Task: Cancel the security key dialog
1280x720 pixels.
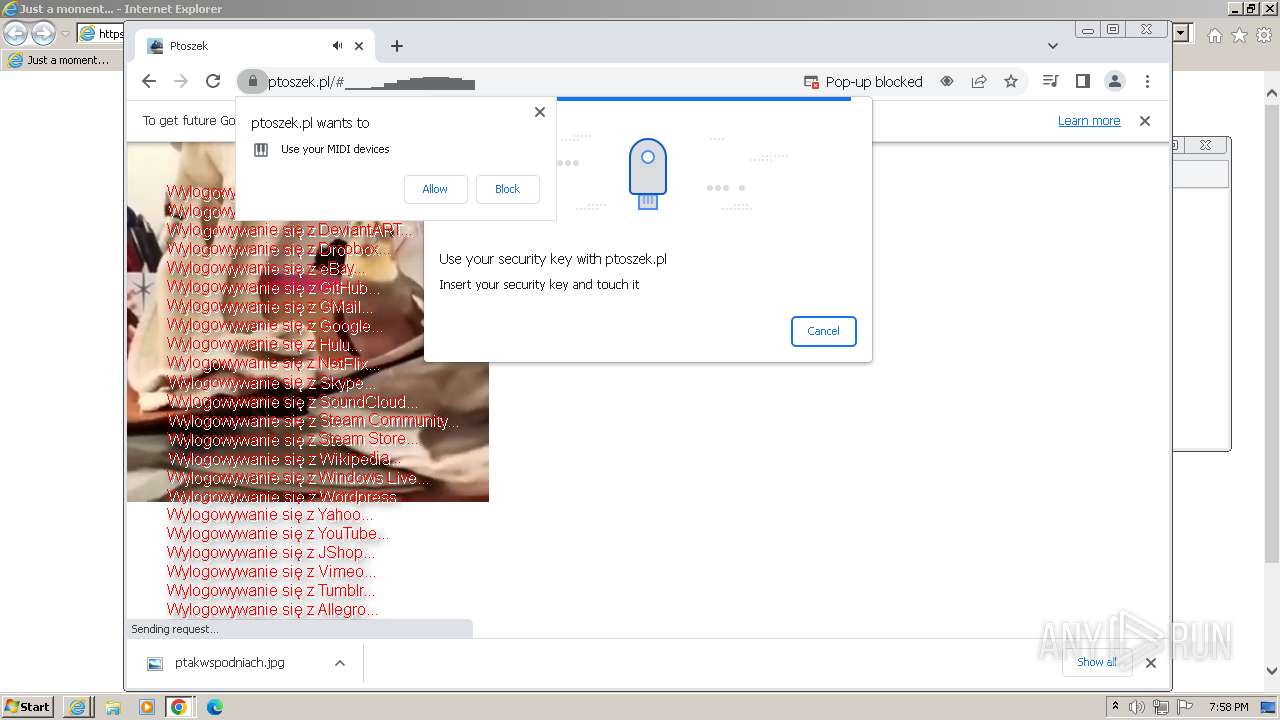Action: pyautogui.click(x=823, y=331)
